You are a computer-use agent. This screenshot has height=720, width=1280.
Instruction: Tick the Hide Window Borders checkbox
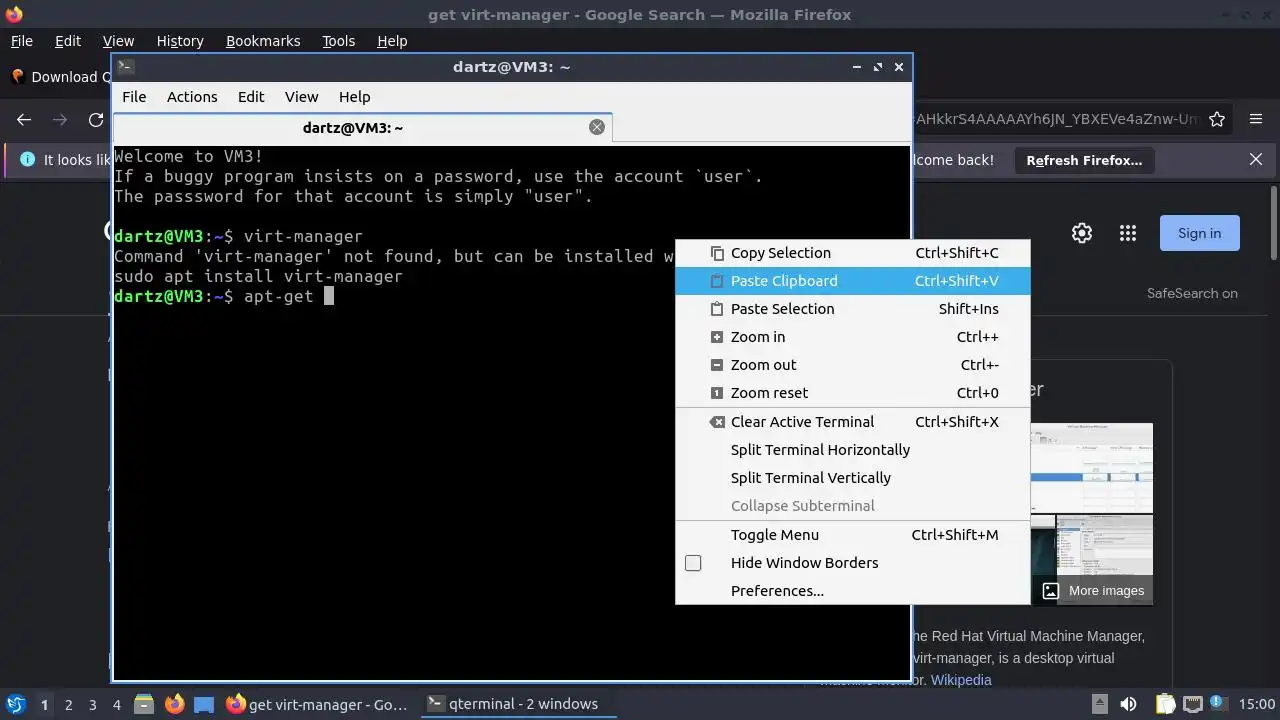coord(693,563)
